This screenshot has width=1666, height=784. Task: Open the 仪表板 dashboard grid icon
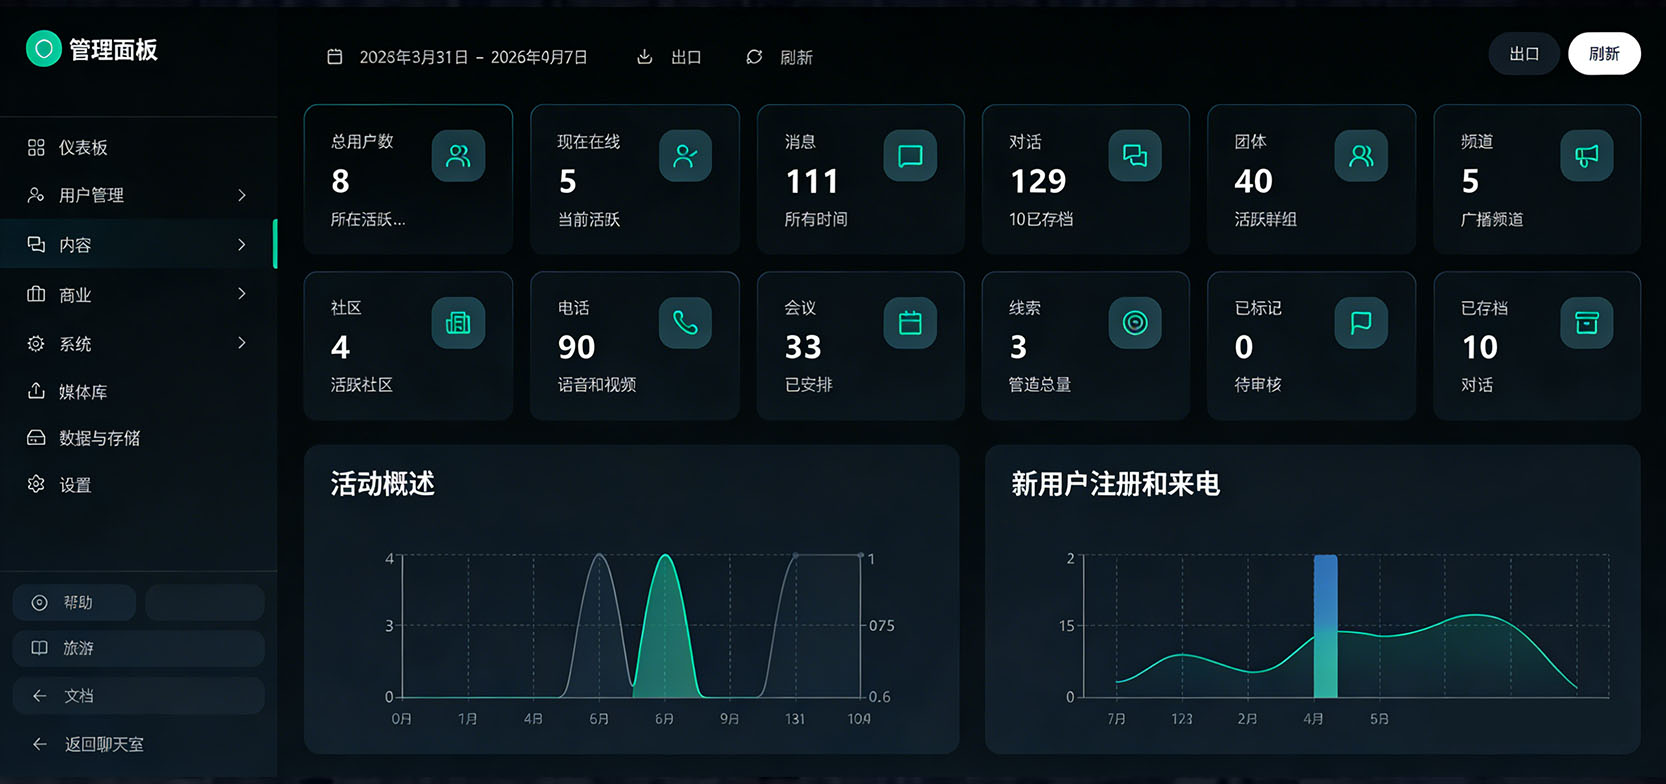pyautogui.click(x=36, y=148)
